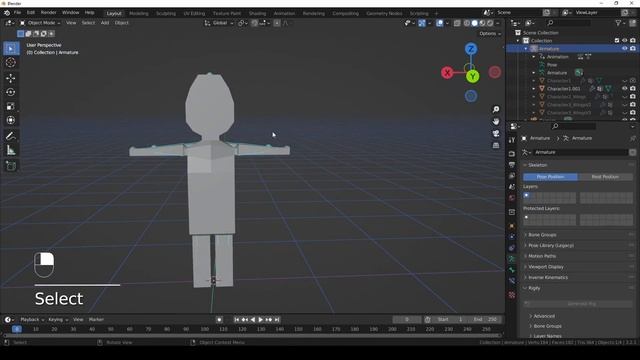Jump to the end frame
This screenshot has width=640, height=360.
(277, 320)
